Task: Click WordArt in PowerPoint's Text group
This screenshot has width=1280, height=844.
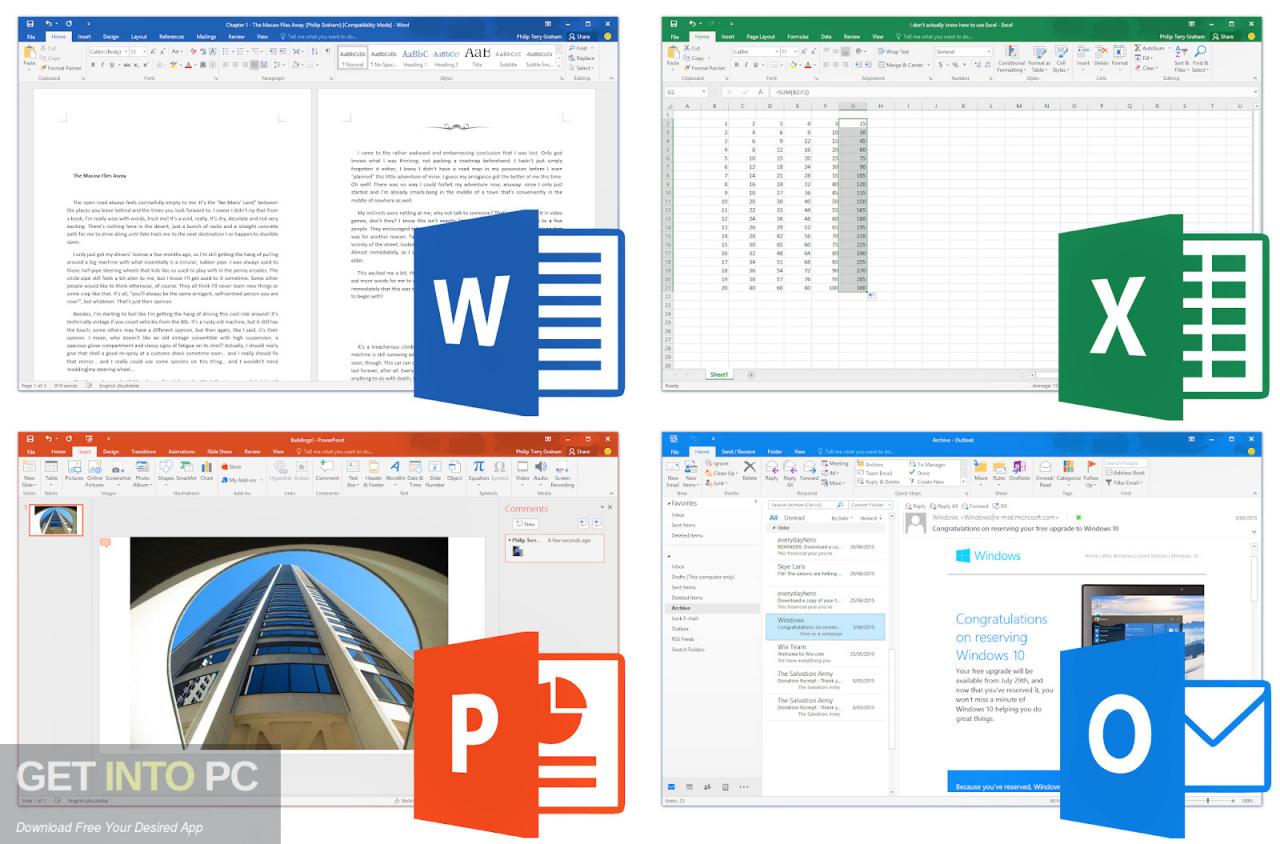Action: pos(395,471)
